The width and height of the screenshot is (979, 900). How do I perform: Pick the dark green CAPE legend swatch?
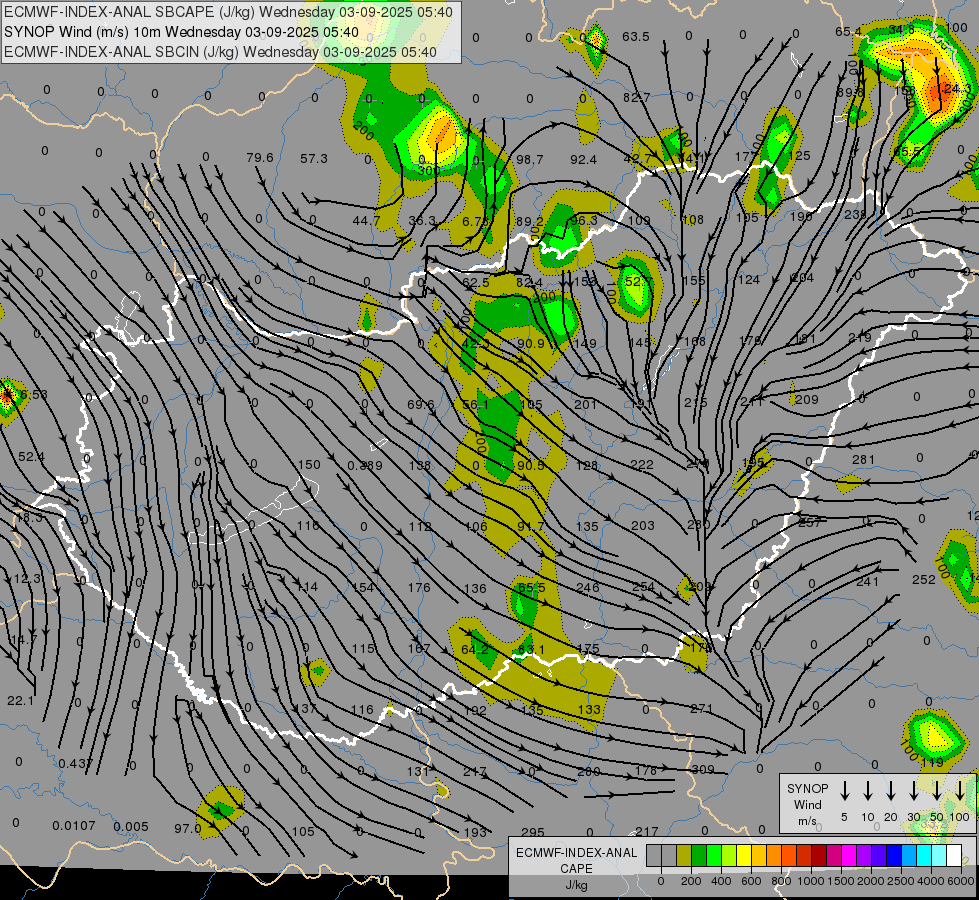pyautogui.click(x=699, y=856)
